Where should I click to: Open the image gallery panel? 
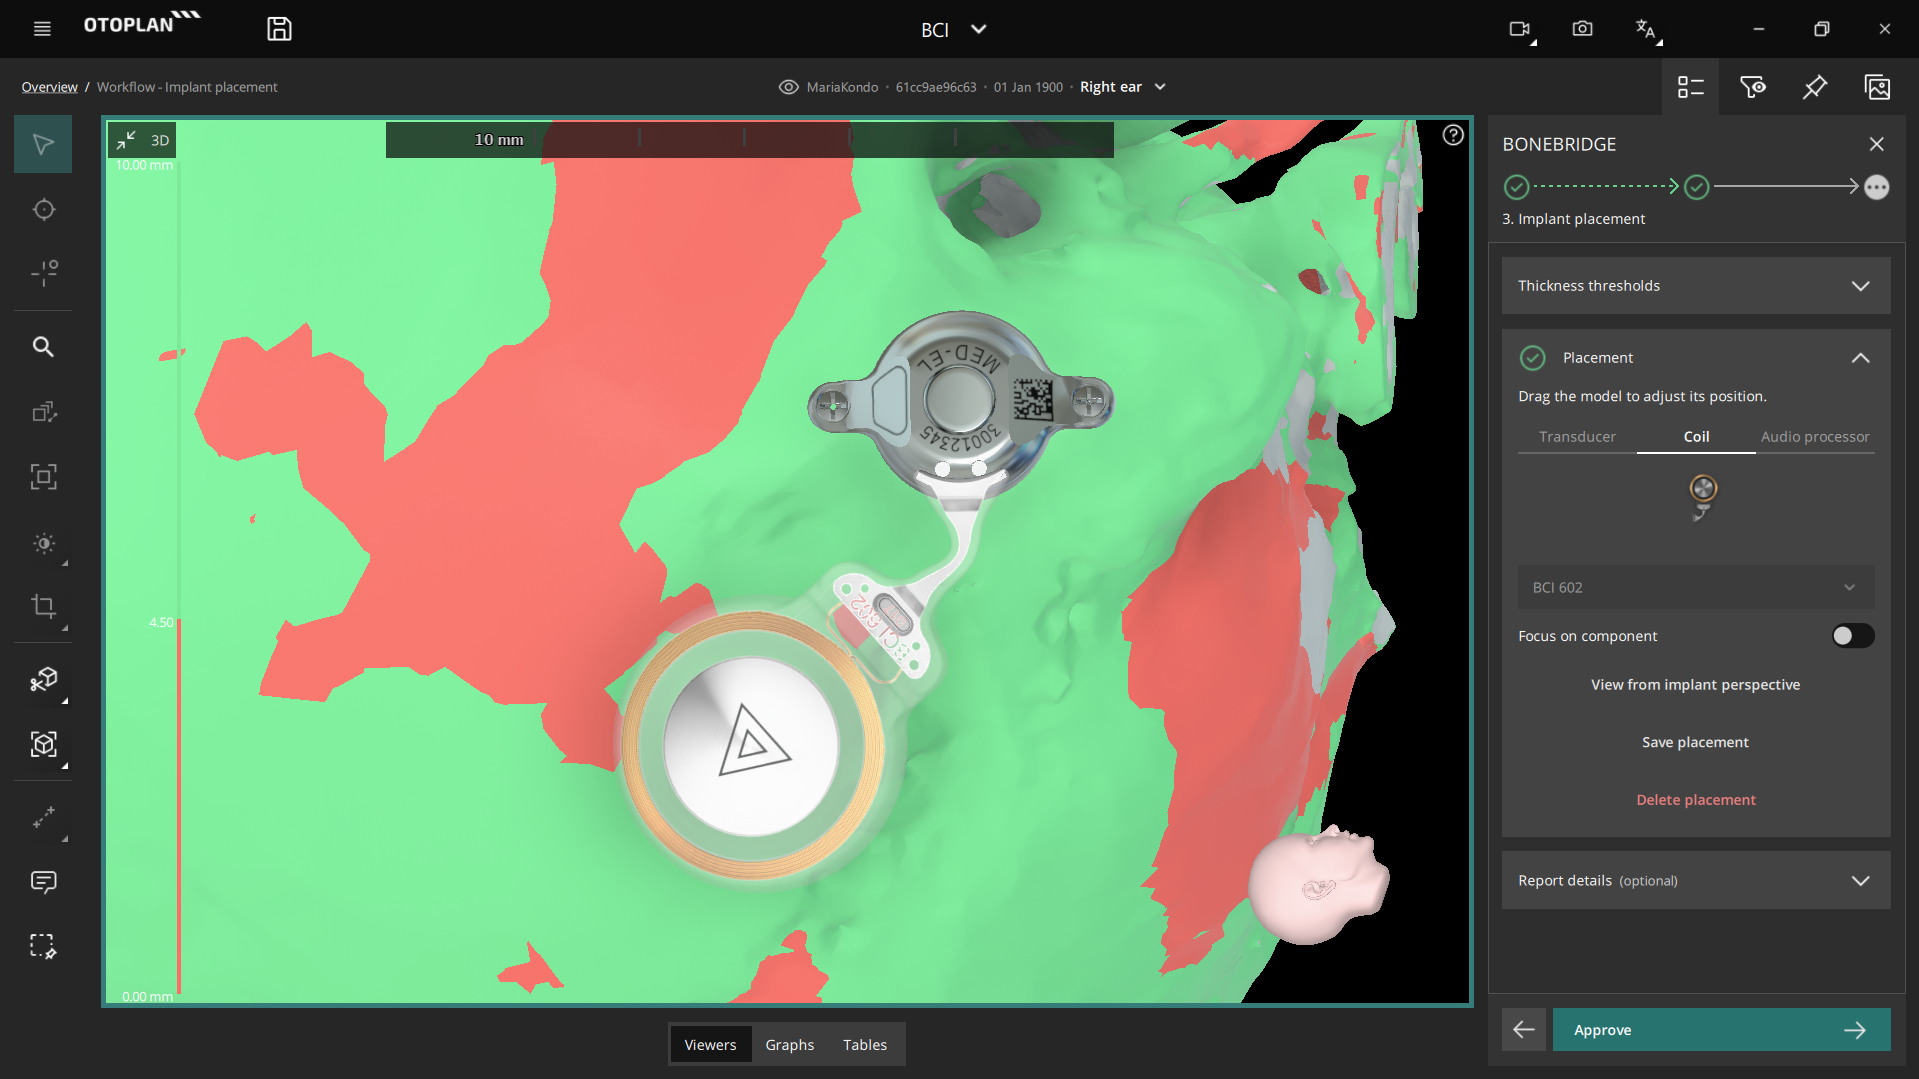[x=1877, y=87]
